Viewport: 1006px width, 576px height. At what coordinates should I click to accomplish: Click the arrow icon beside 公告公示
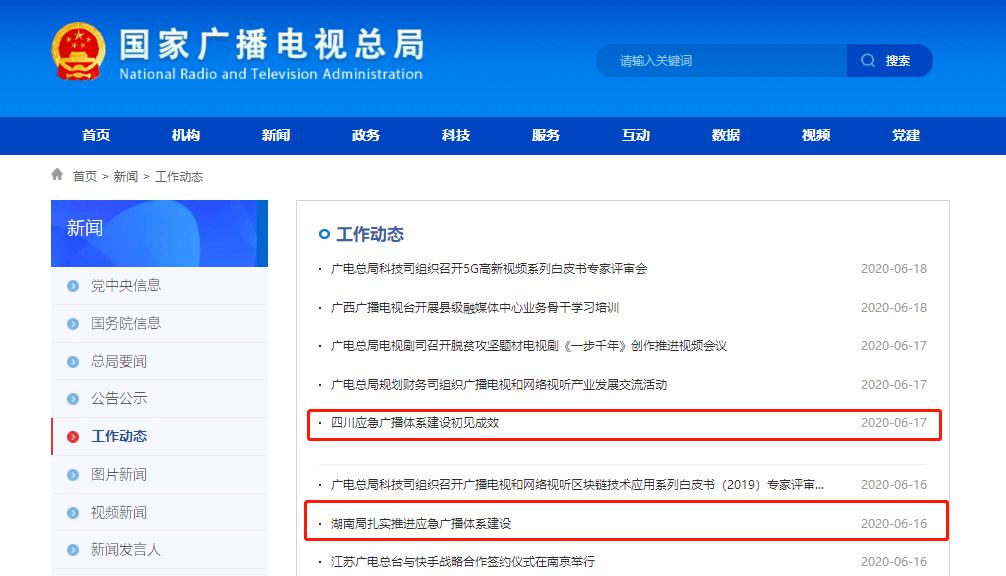[73, 399]
